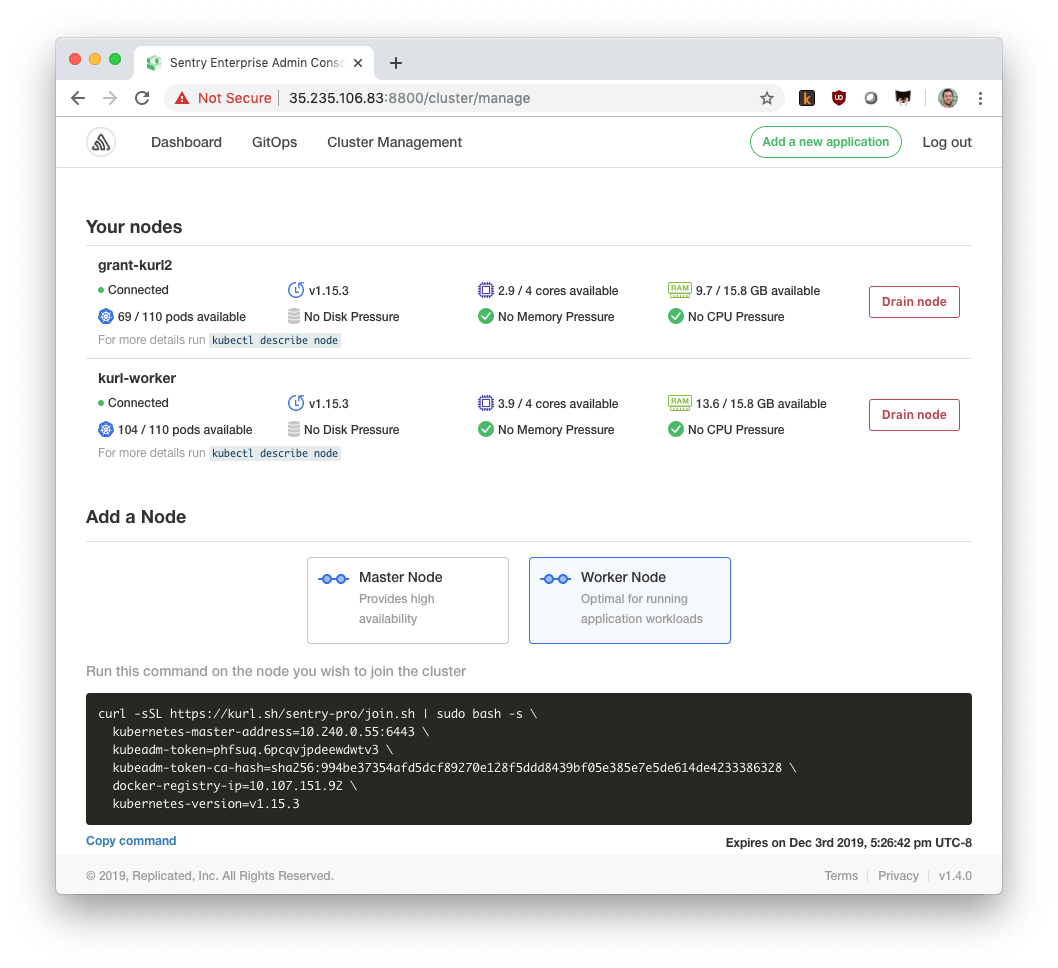Open the Chrome profile avatar
1058x968 pixels.
tap(948, 98)
